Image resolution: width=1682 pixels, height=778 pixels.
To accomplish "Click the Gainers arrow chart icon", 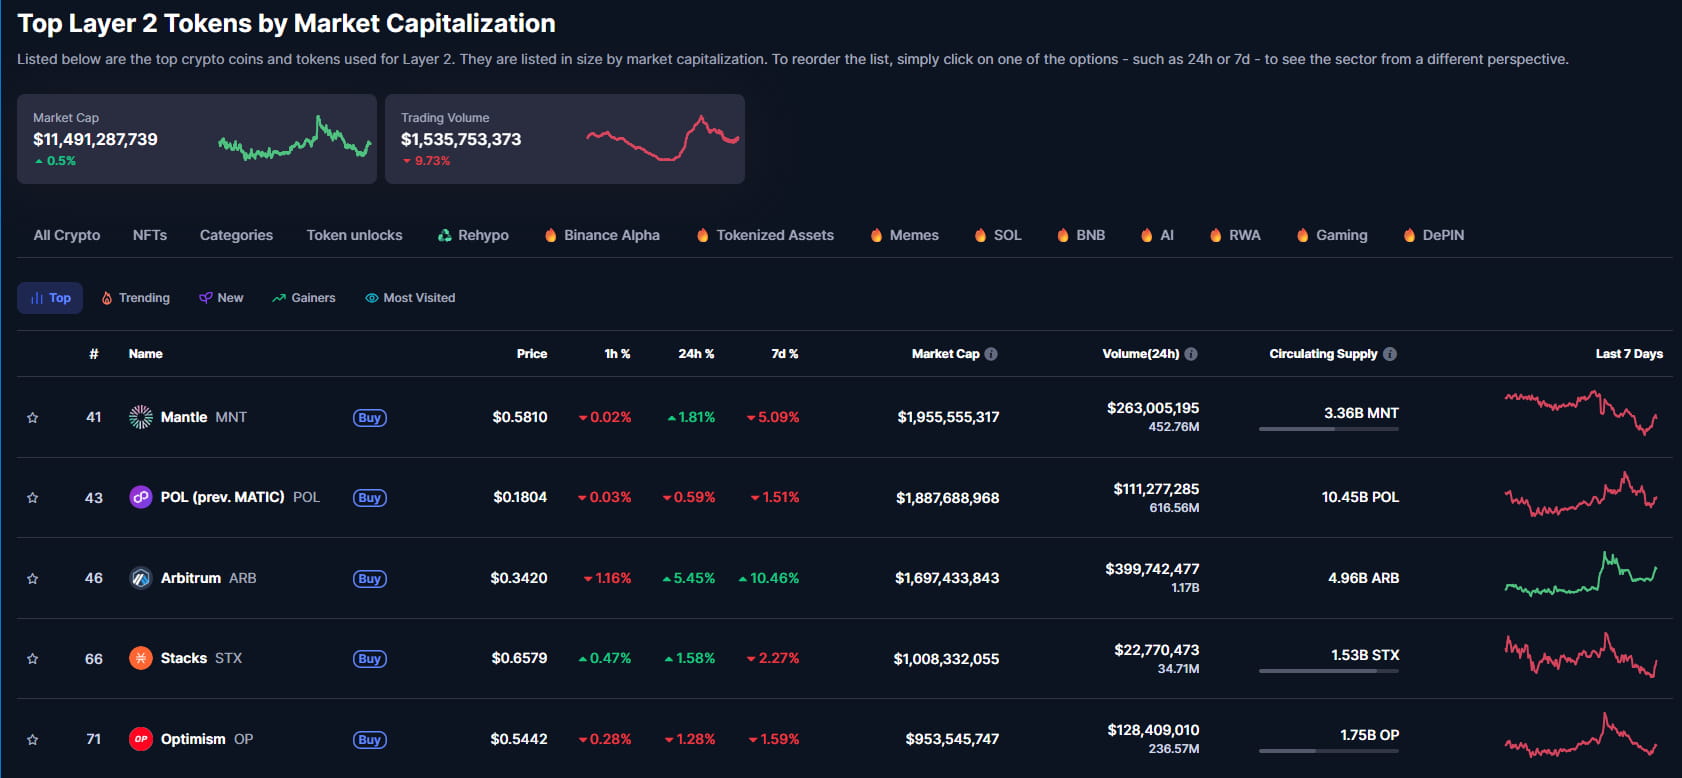I will click(279, 298).
